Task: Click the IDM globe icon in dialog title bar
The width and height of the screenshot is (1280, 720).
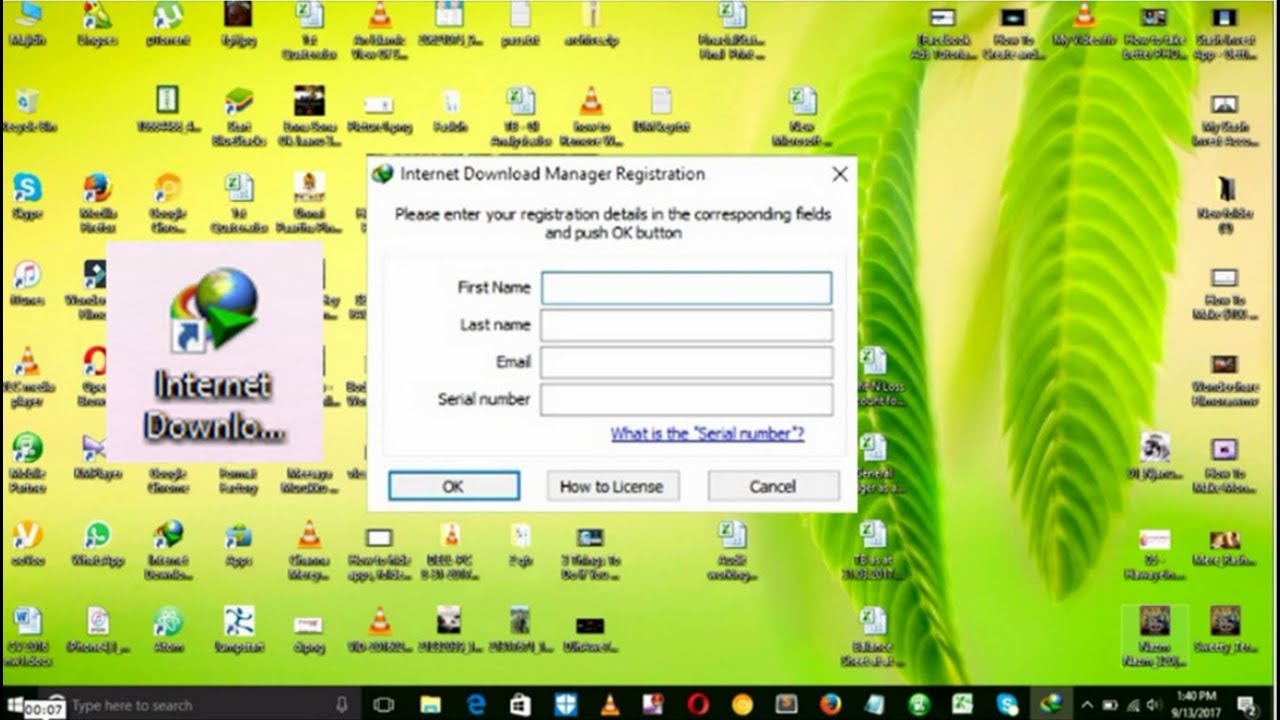Action: pyautogui.click(x=382, y=174)
